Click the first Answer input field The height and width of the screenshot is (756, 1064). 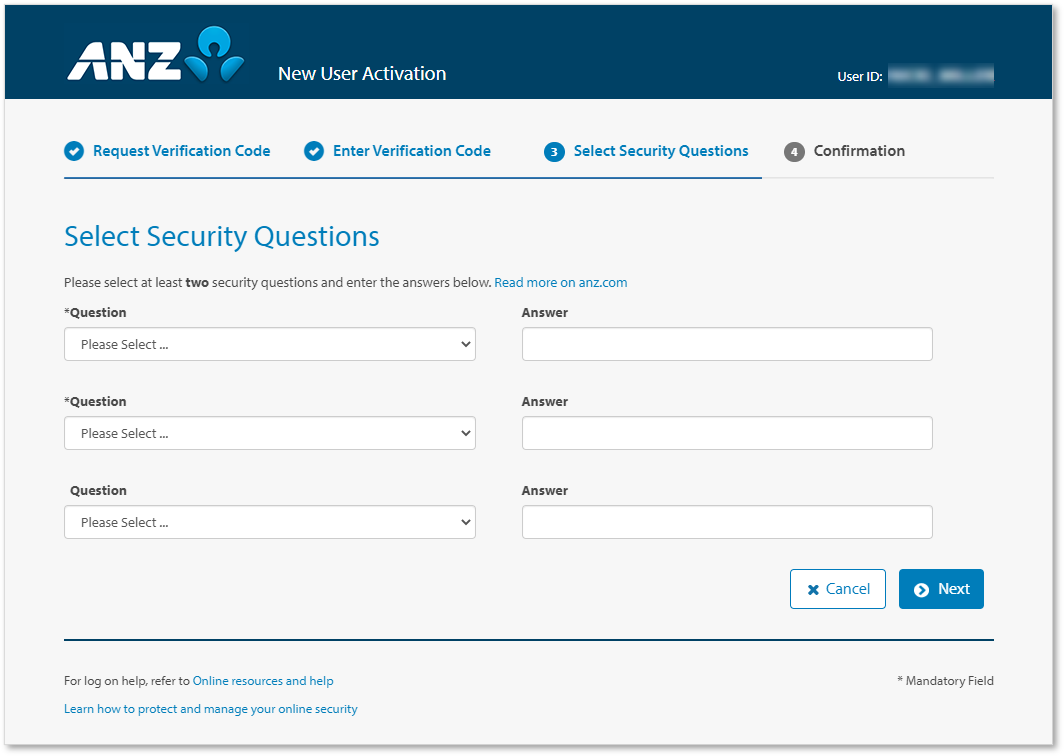tap(727, 343)
